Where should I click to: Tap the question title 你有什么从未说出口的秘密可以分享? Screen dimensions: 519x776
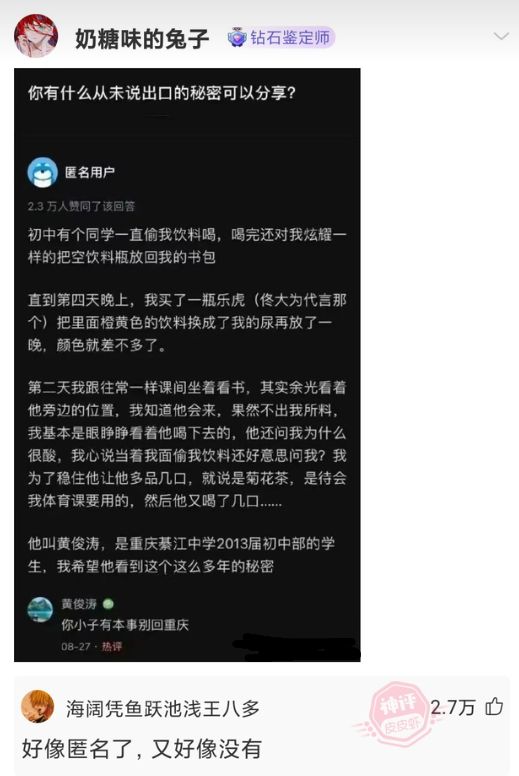(x=162, y=93)
